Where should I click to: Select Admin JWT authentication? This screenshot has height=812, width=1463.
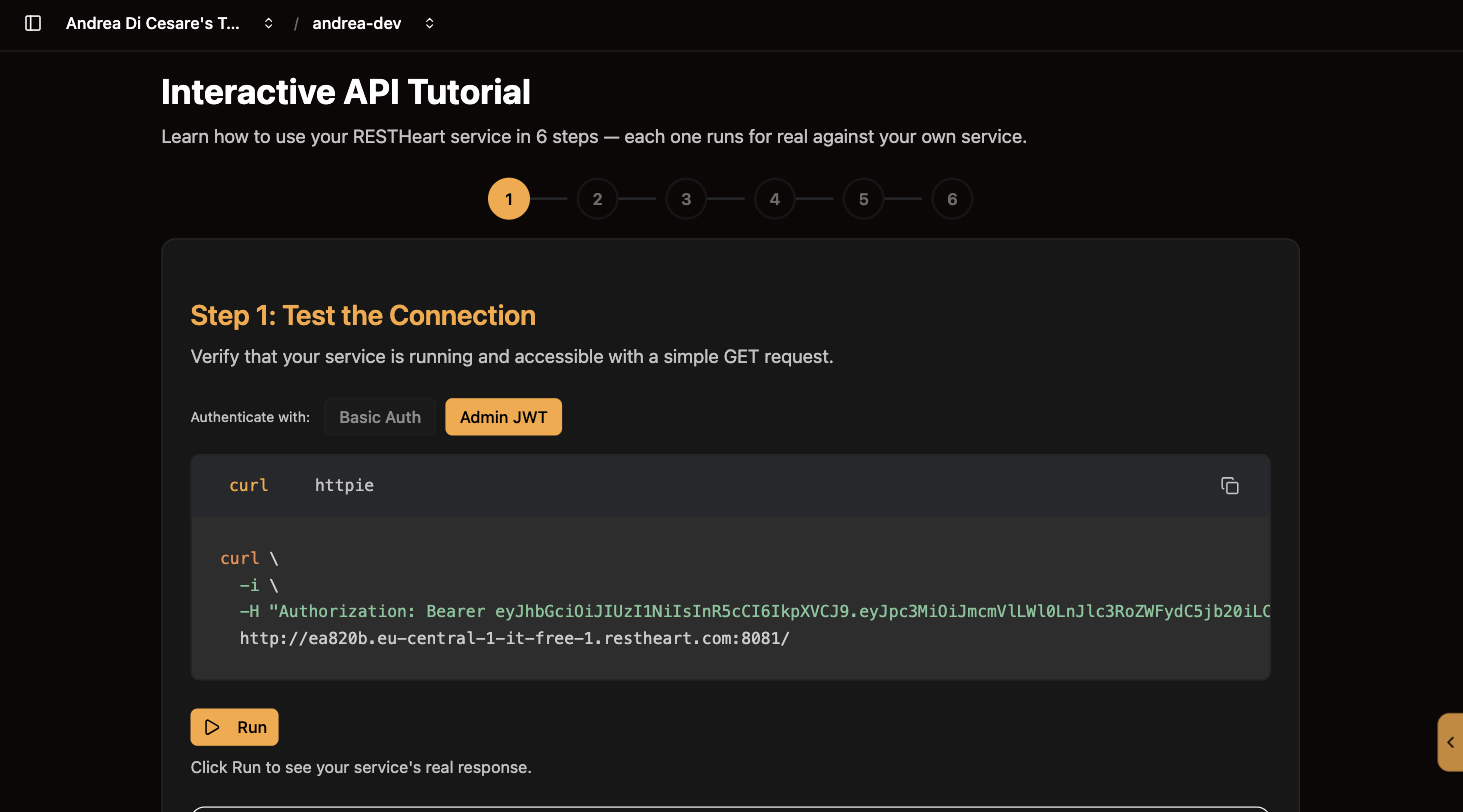504,417
